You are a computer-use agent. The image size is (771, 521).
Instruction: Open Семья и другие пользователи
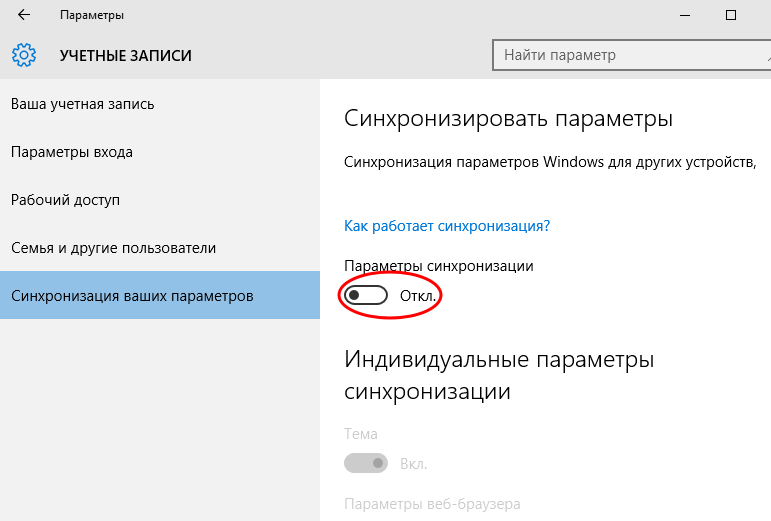click(x=160, y=248)
